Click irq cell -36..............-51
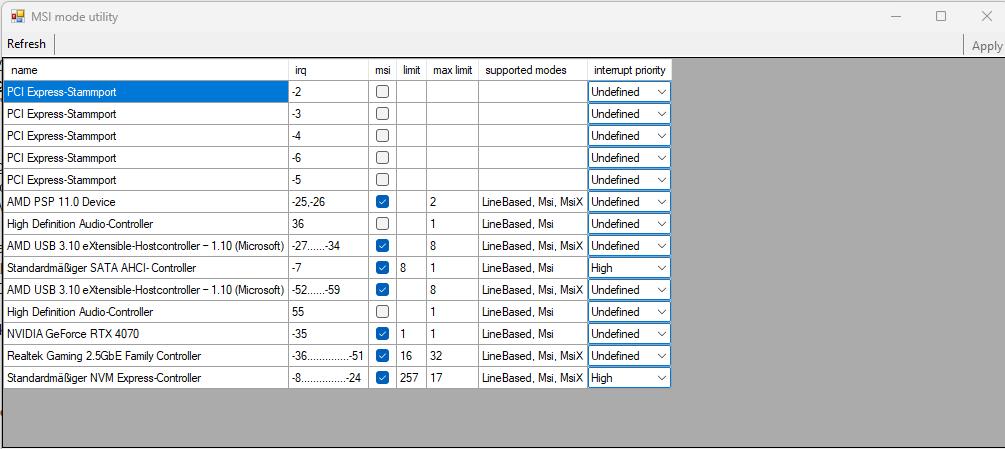This screenshot has height=449, width=1005. [328, 355]
